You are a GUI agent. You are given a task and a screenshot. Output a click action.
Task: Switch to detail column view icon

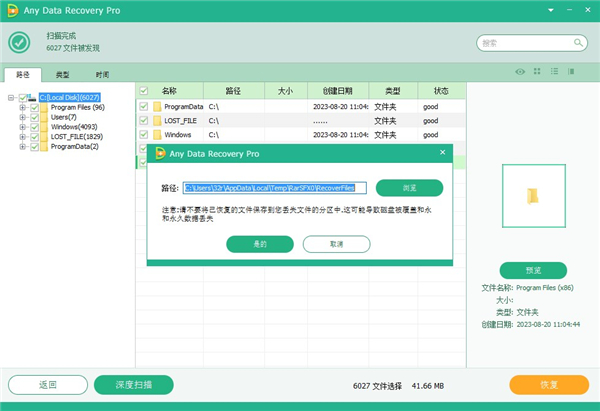(x=570, y=73)
